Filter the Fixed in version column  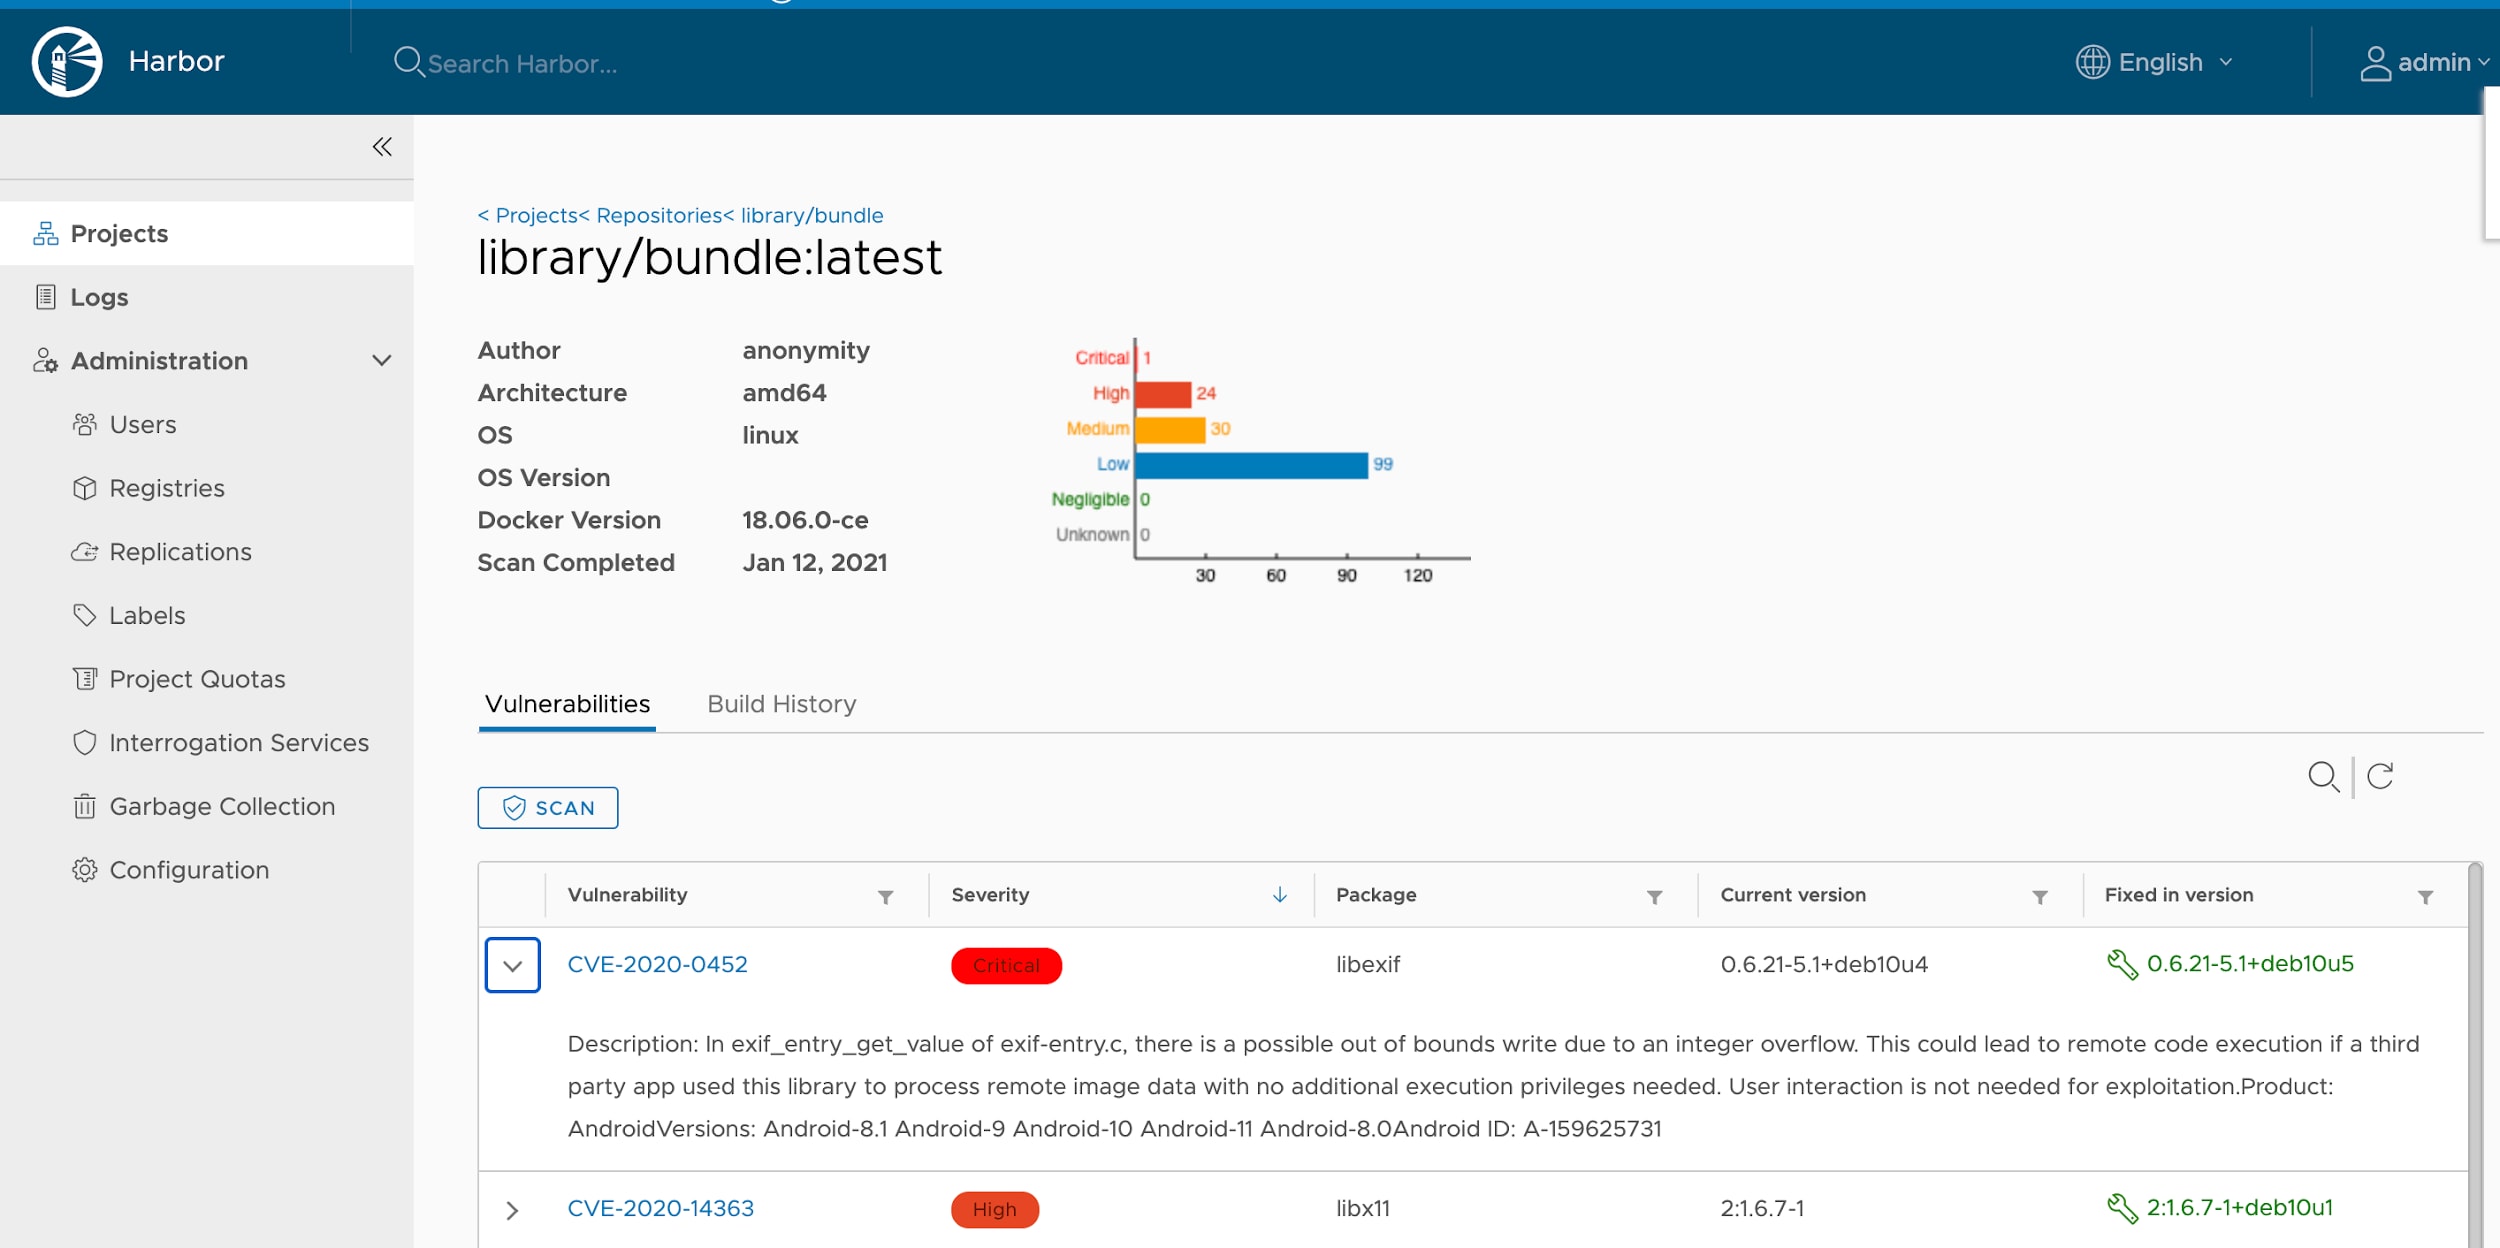2425,897
